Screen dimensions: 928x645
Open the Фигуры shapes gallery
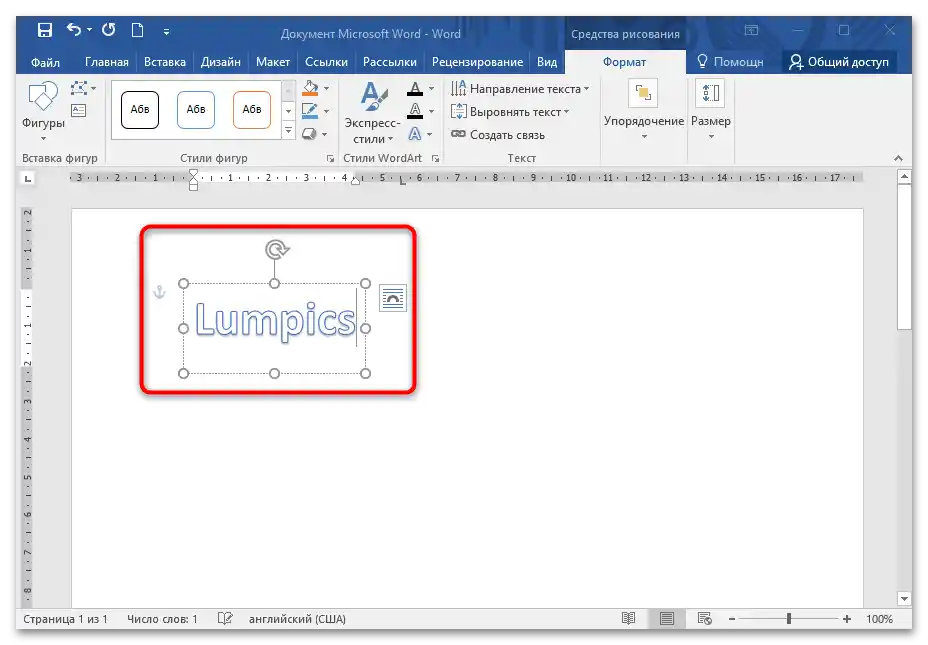(43, 111)
